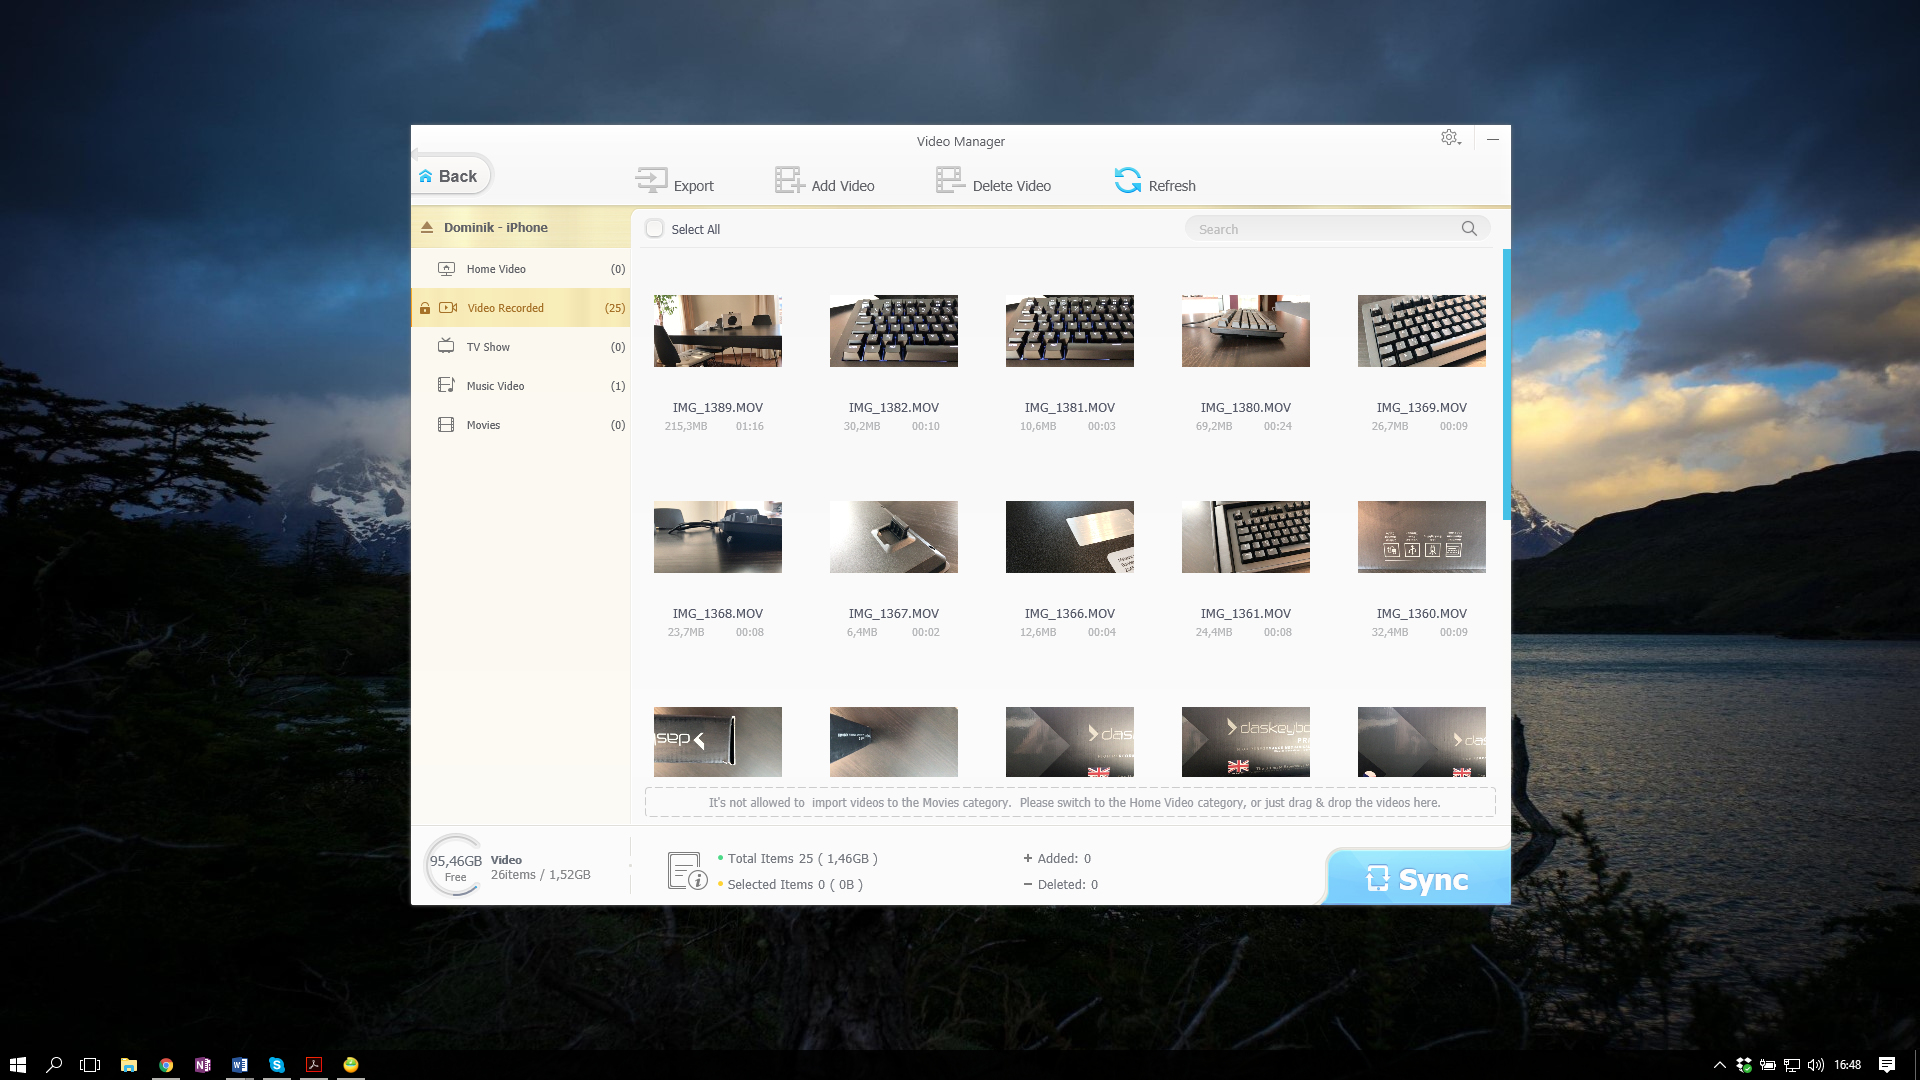Click into the Search field
Screen dimensions: 1920x1080
click(x=1320, y=229)
